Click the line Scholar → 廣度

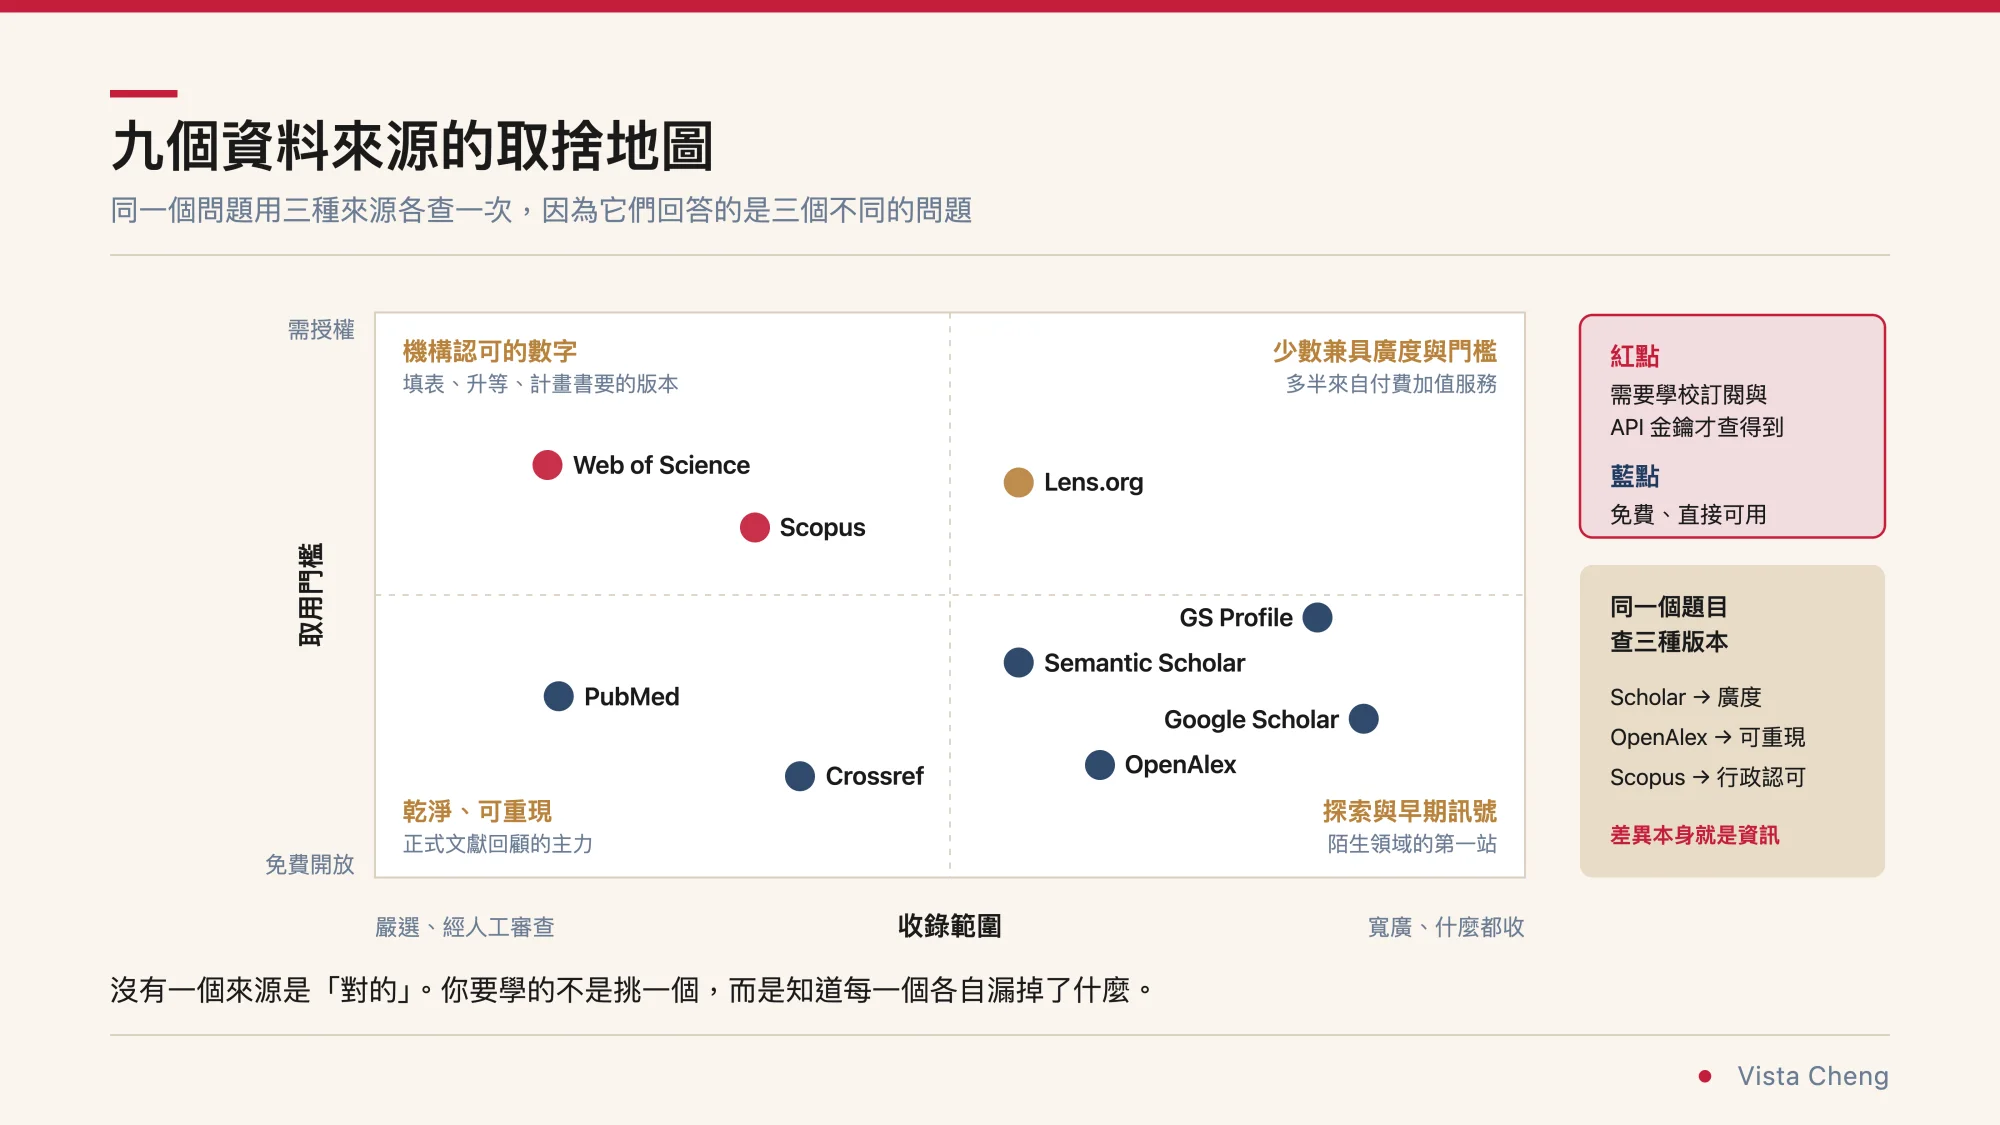click(1686, 697)
